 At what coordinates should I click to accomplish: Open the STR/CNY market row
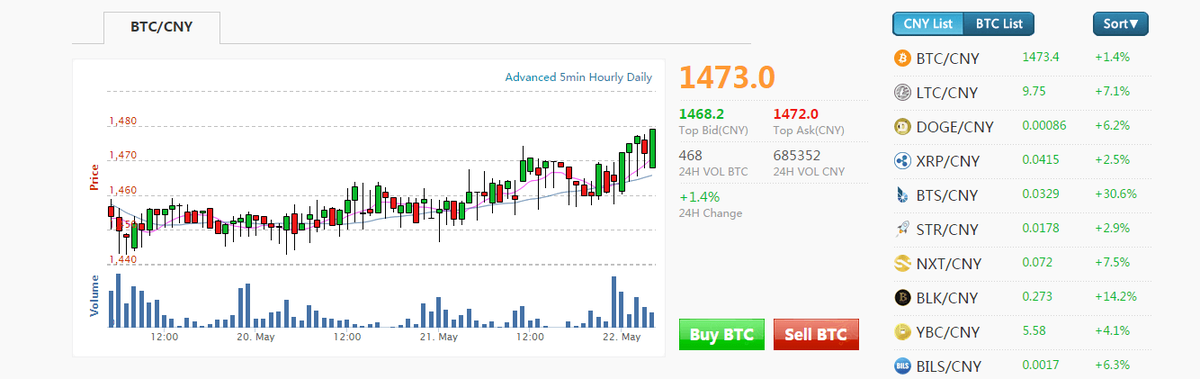coord(1021,229)
